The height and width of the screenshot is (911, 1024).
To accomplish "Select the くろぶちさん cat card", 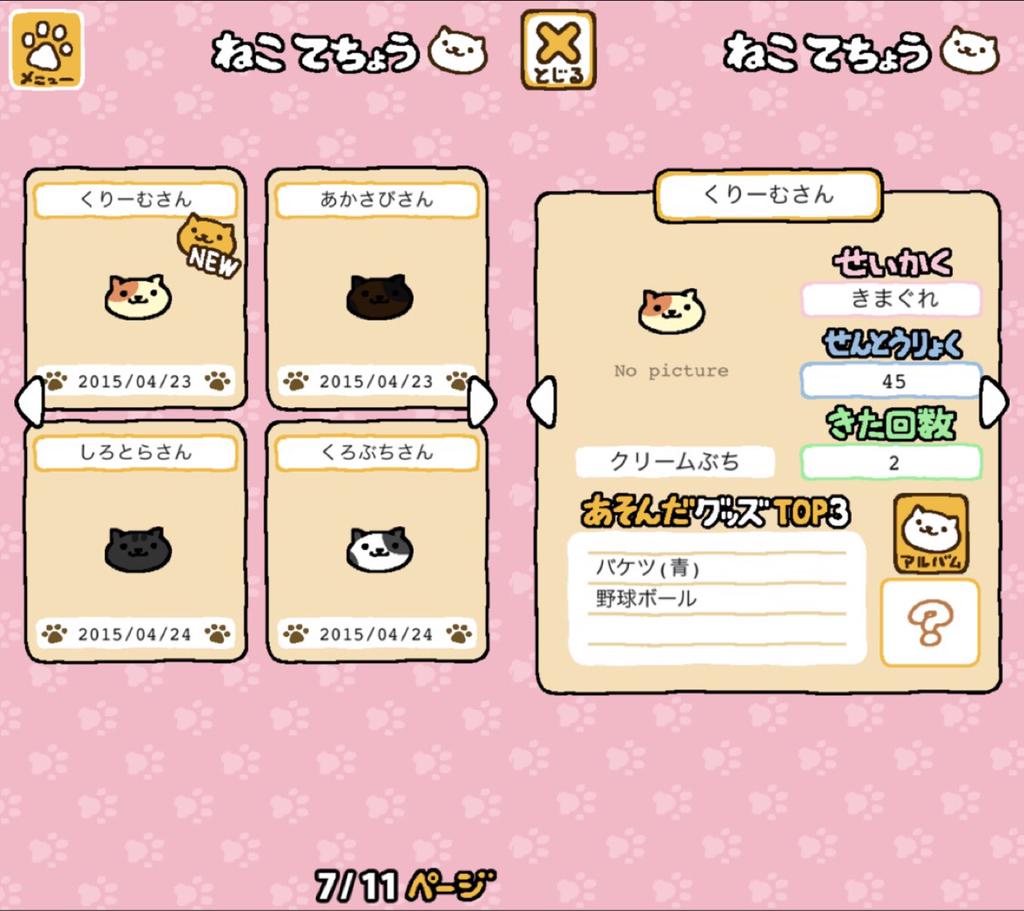I will pyautogui.click(x=377, y=541).
